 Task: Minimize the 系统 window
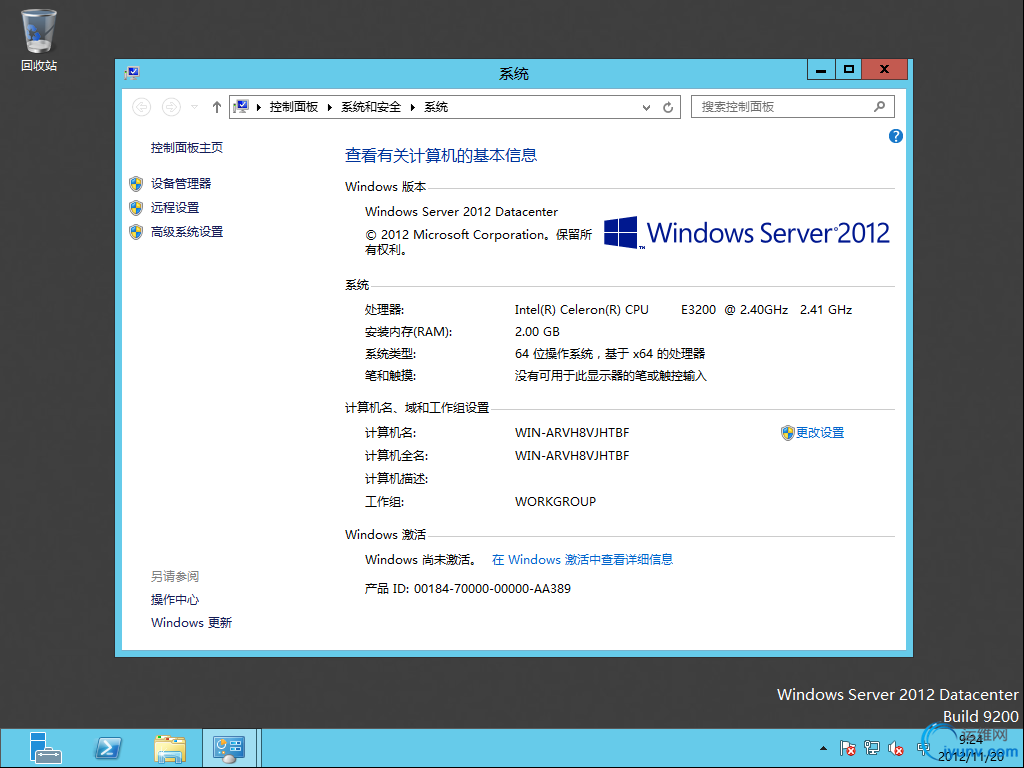pyautogui.click(x=821, y=69)
